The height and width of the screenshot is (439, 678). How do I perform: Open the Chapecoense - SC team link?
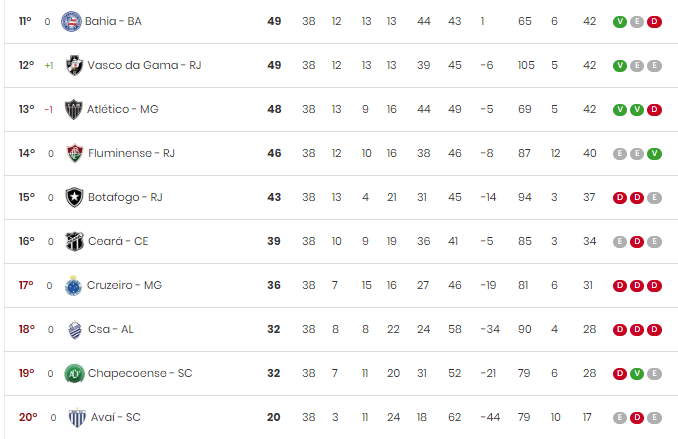tap(140, 373)
